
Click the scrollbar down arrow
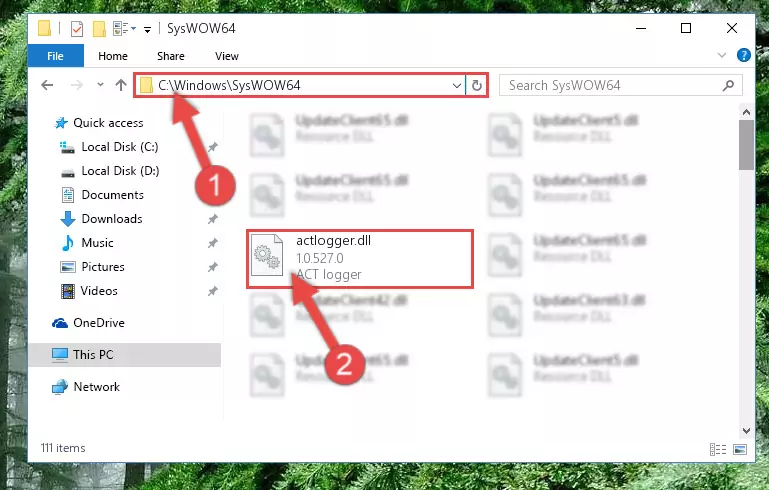746,431
